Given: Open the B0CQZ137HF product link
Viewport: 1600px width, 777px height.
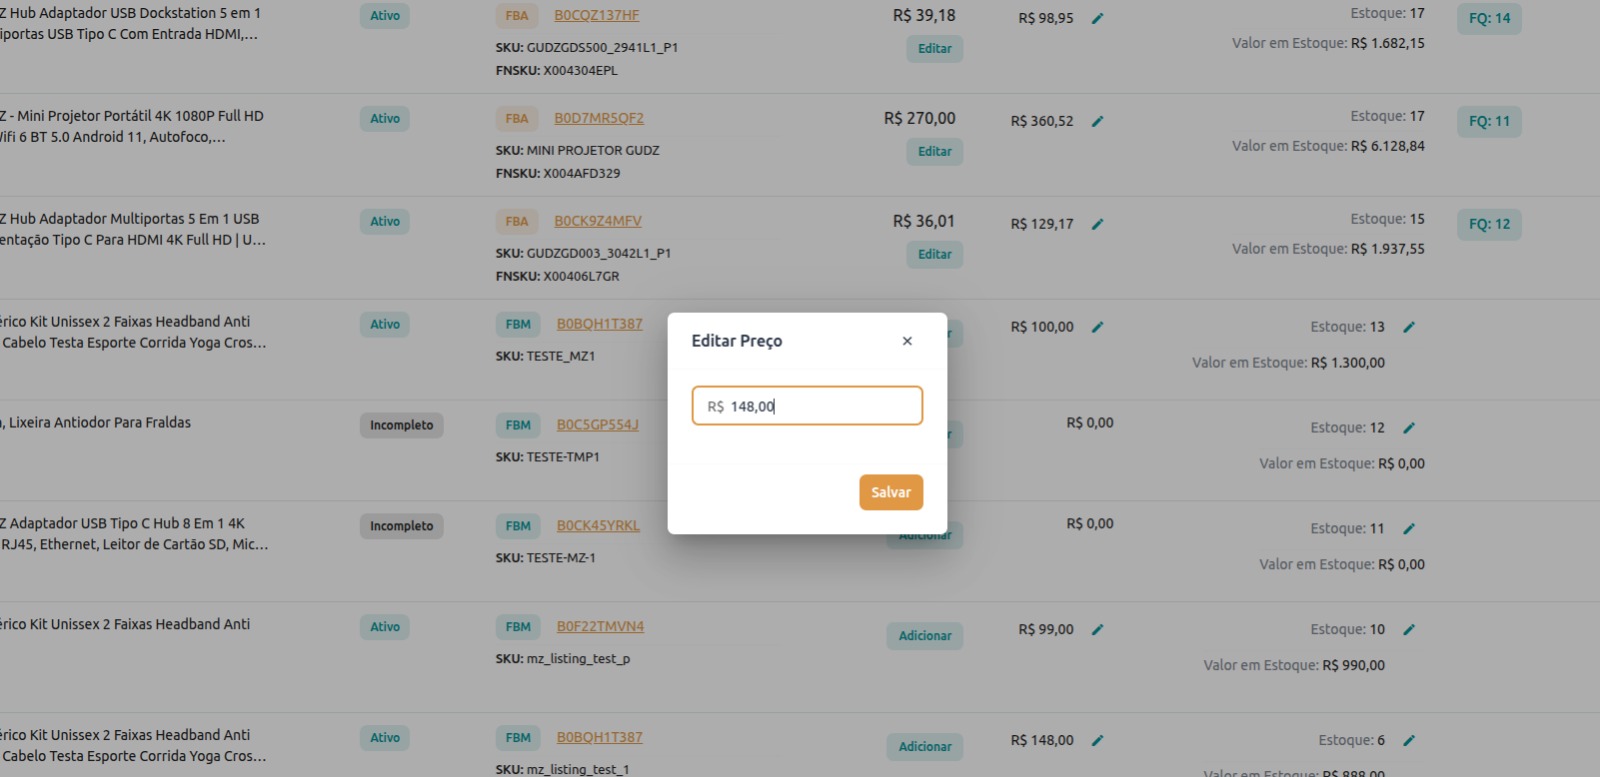Looking at the screenshot, I should tap(596, 16).
